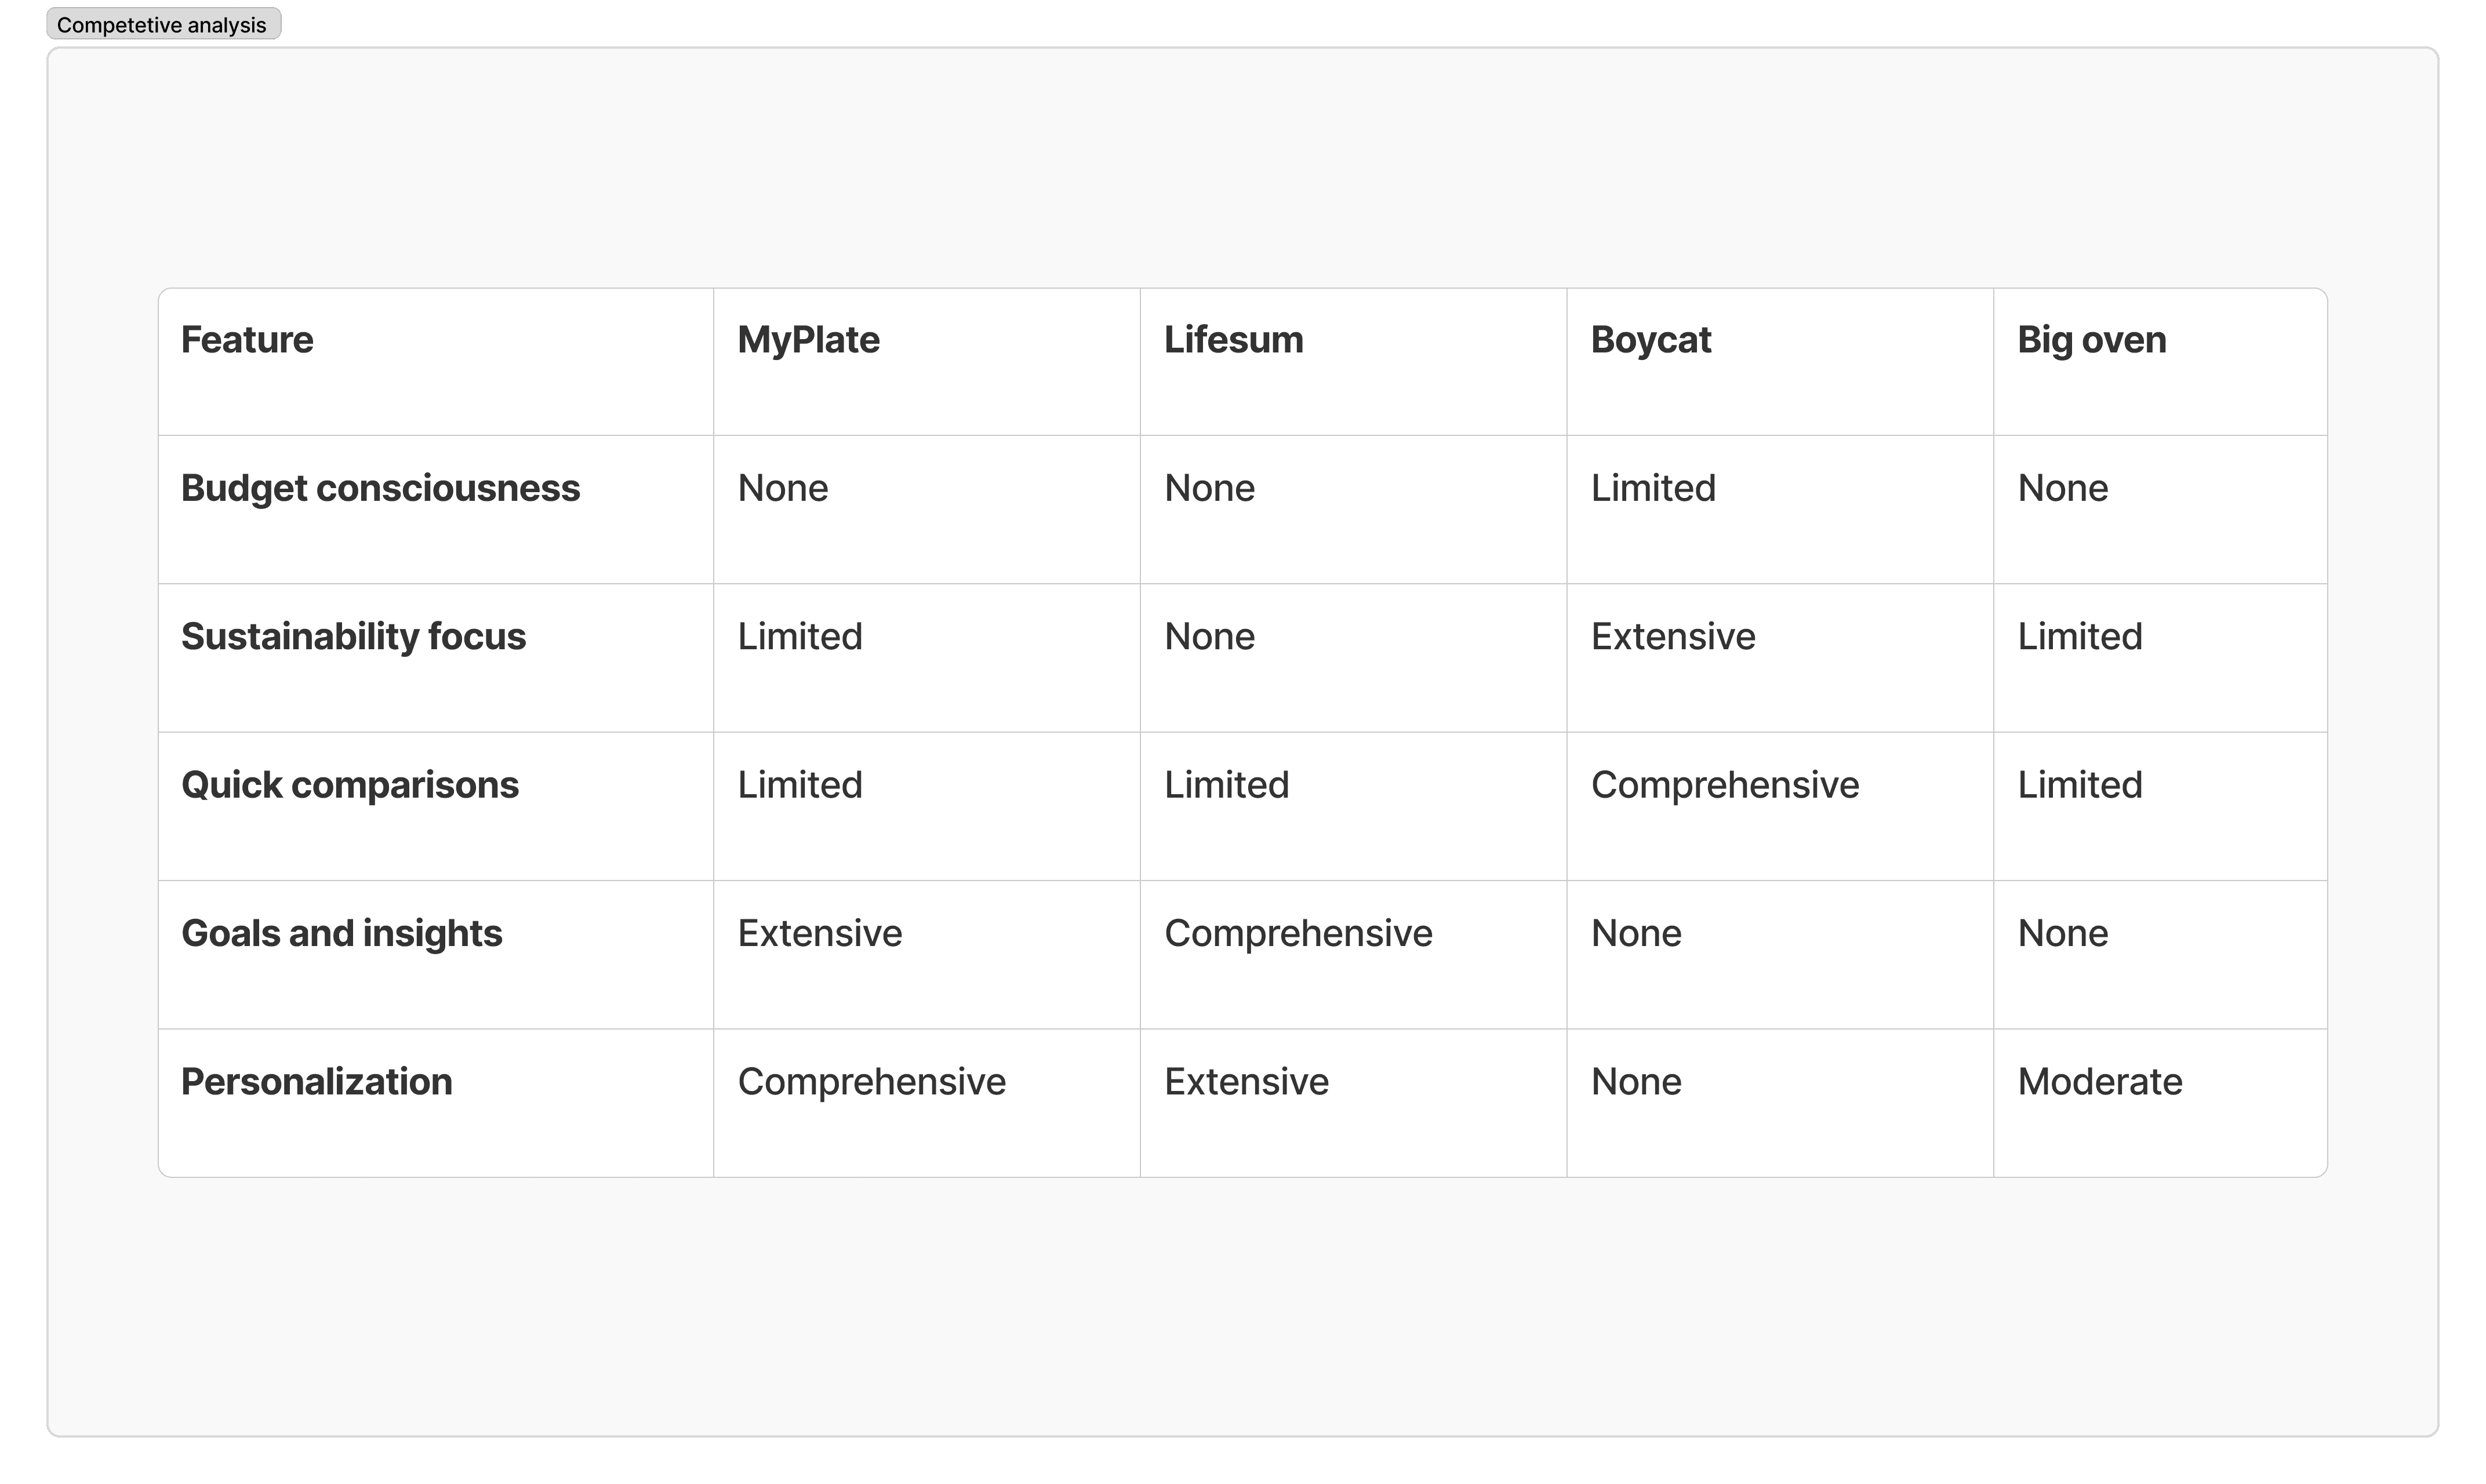
Task: Select MyPlate's "Comprehensive" Personalization cell
Action: tap(871, 1081)
